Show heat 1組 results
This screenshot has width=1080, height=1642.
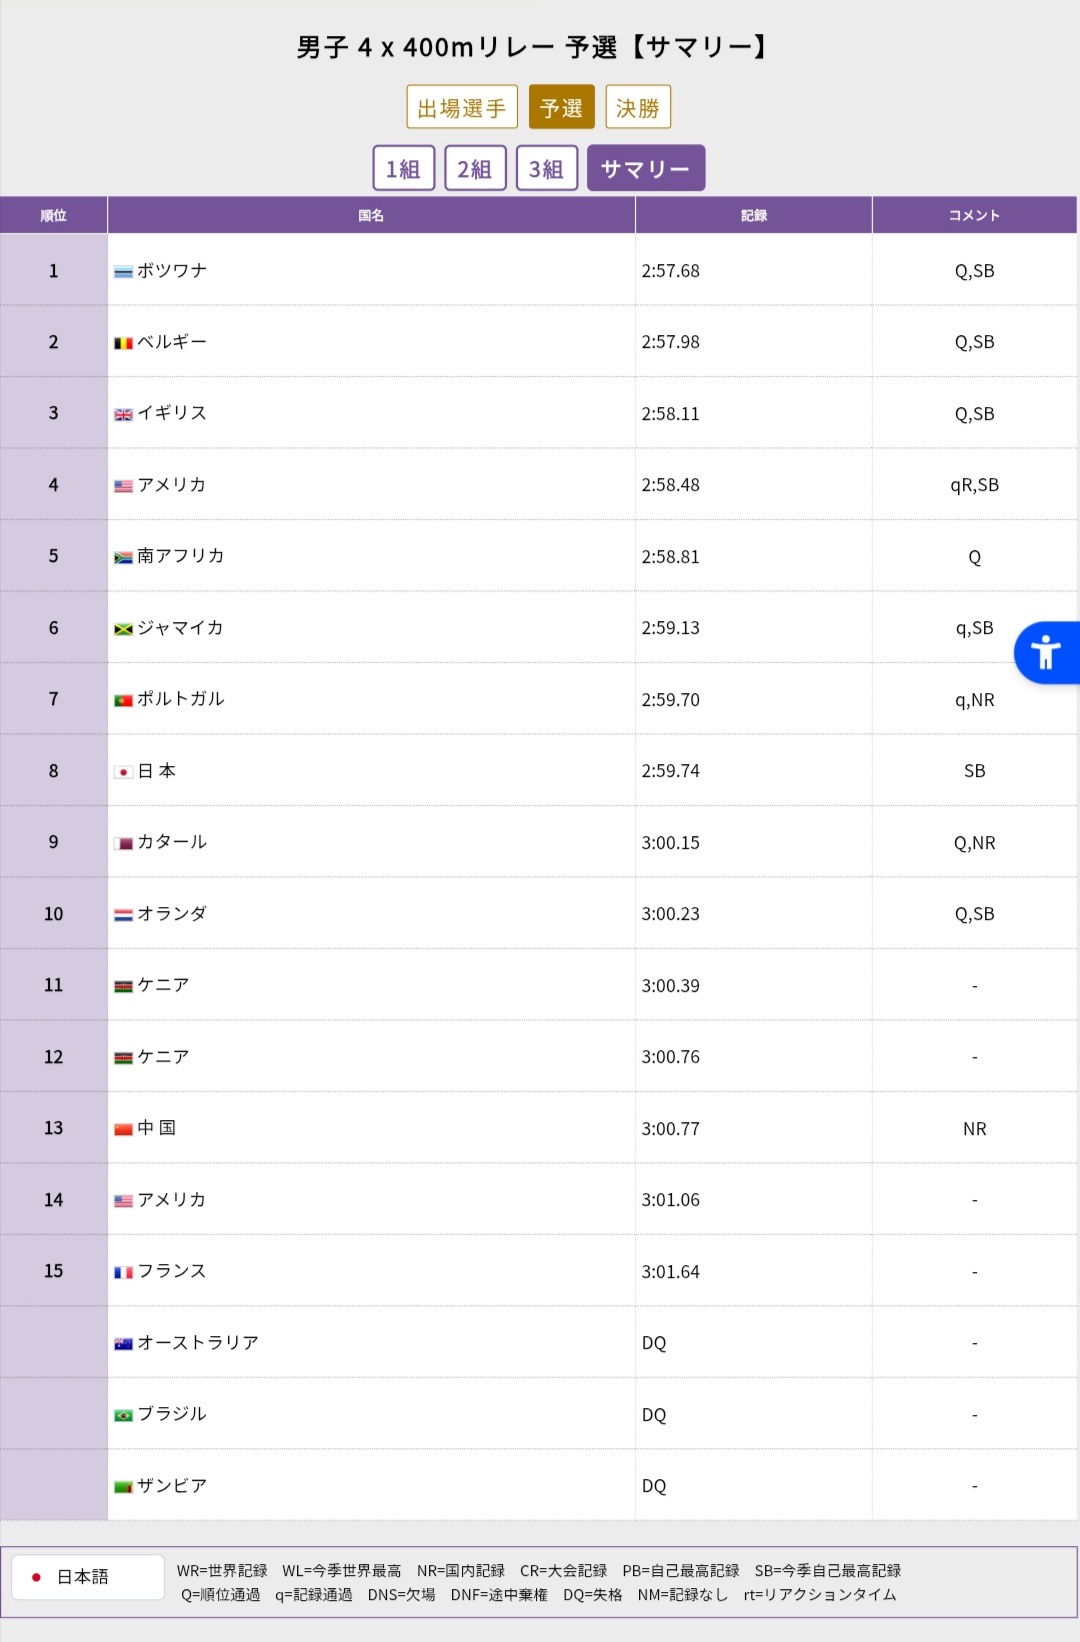404,168
